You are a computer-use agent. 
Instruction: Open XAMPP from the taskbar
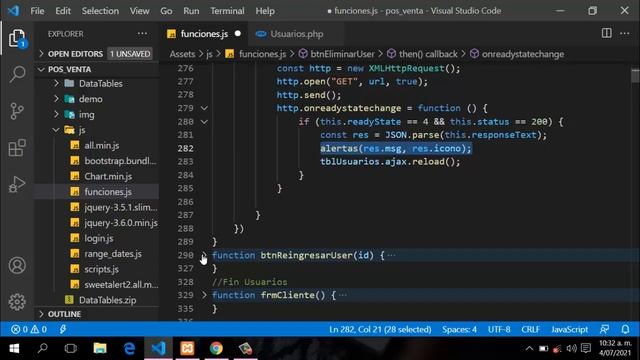click(x=187, y=349)
